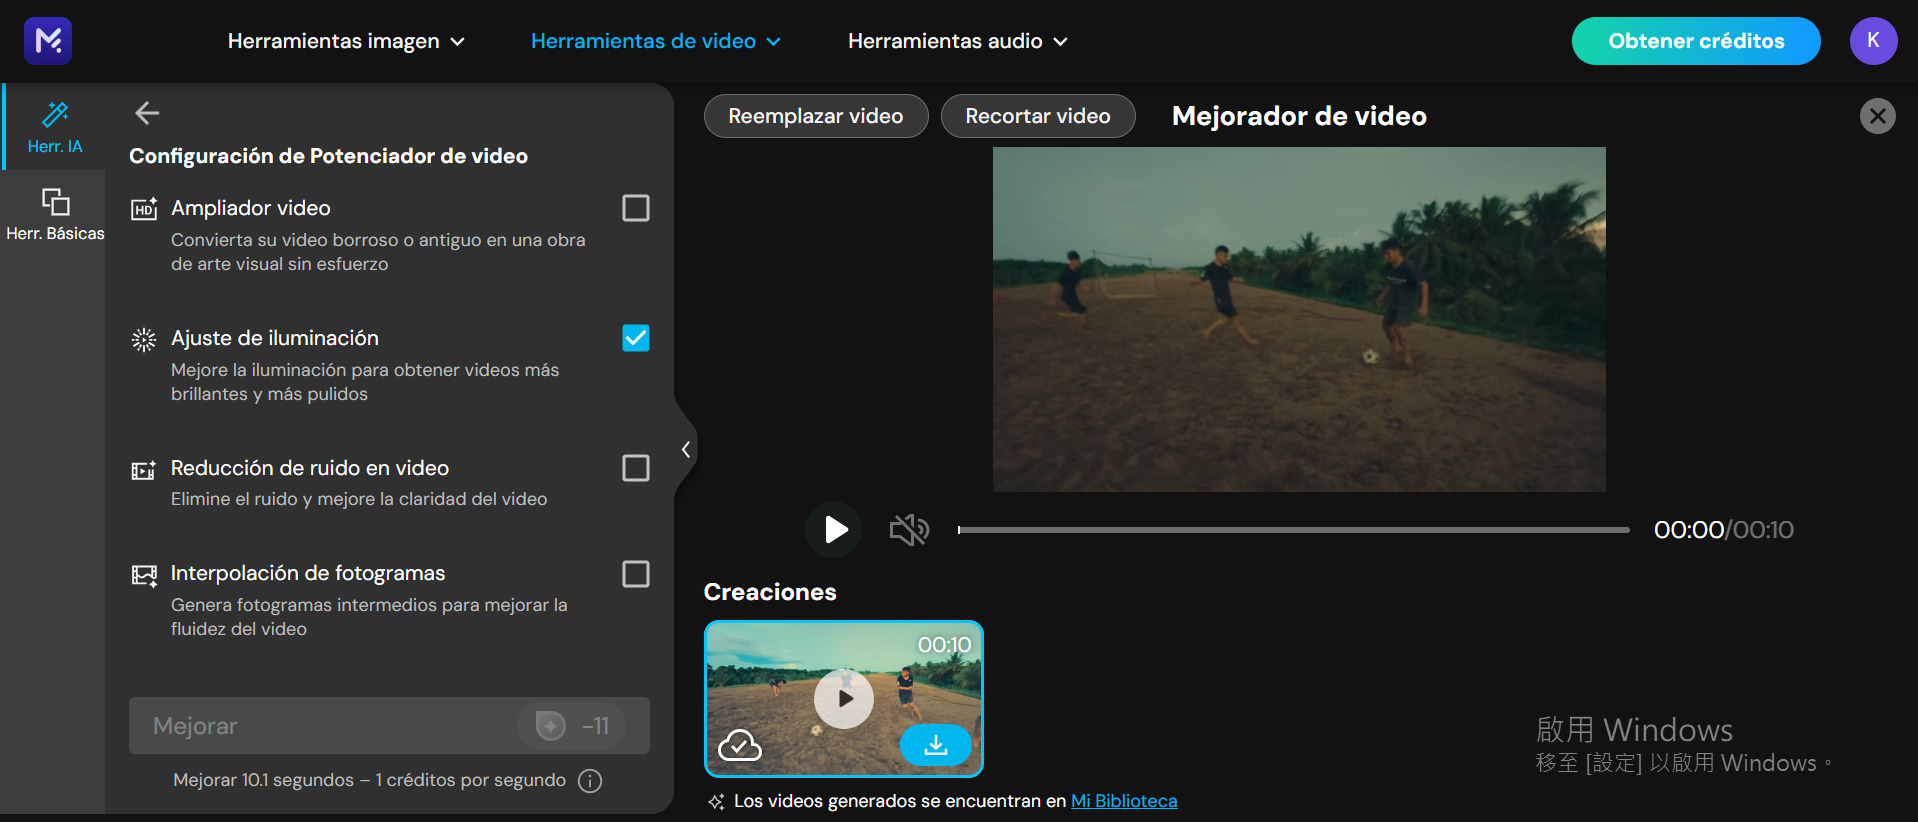This screenshot has width=1918, height=822.
Task: Click the 00:10 duration label on thumbnail
Action: 944,645
